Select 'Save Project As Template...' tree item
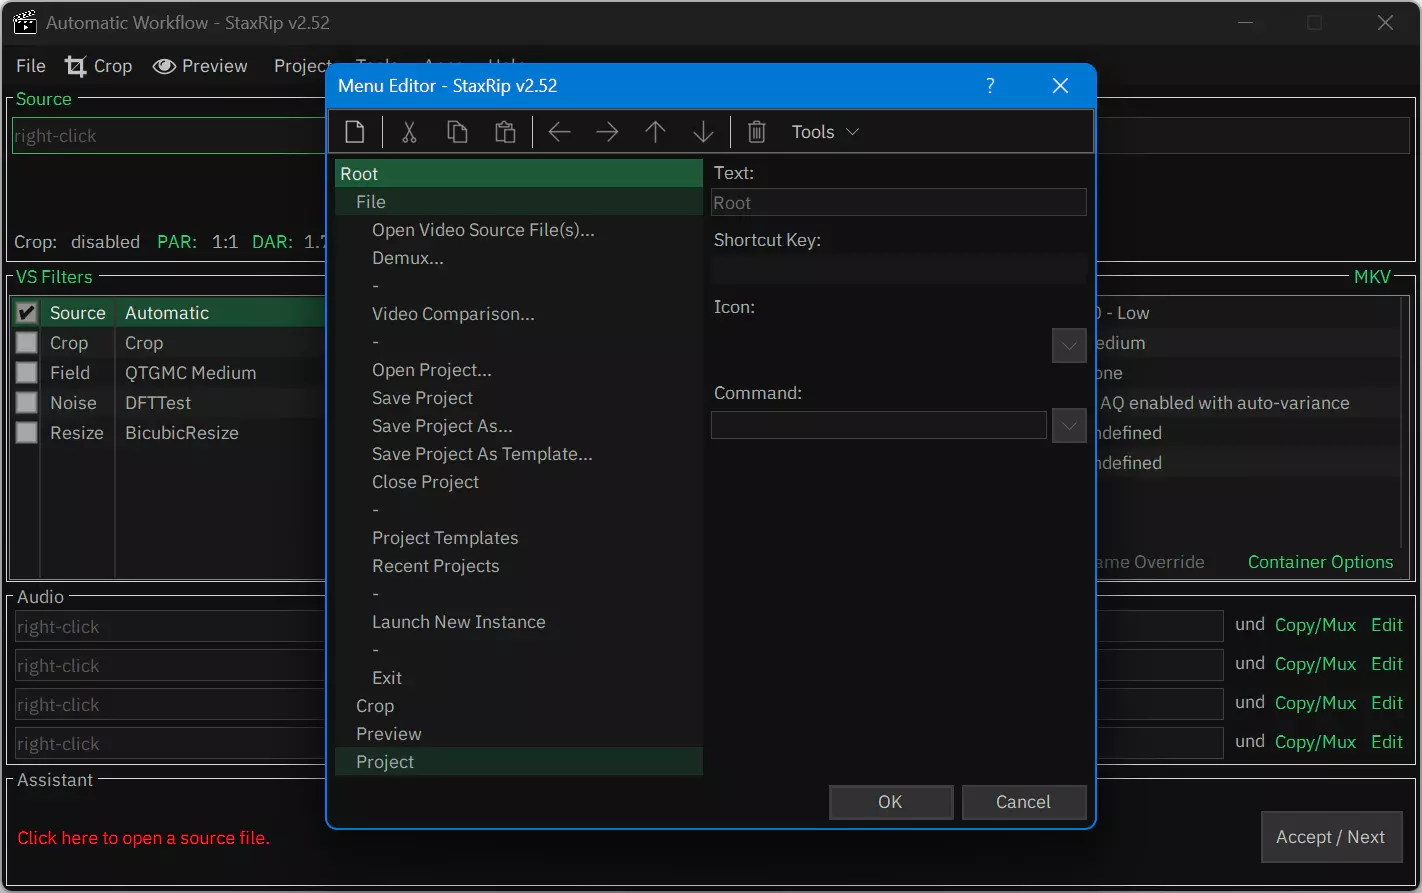 click(x=482, y=454)
